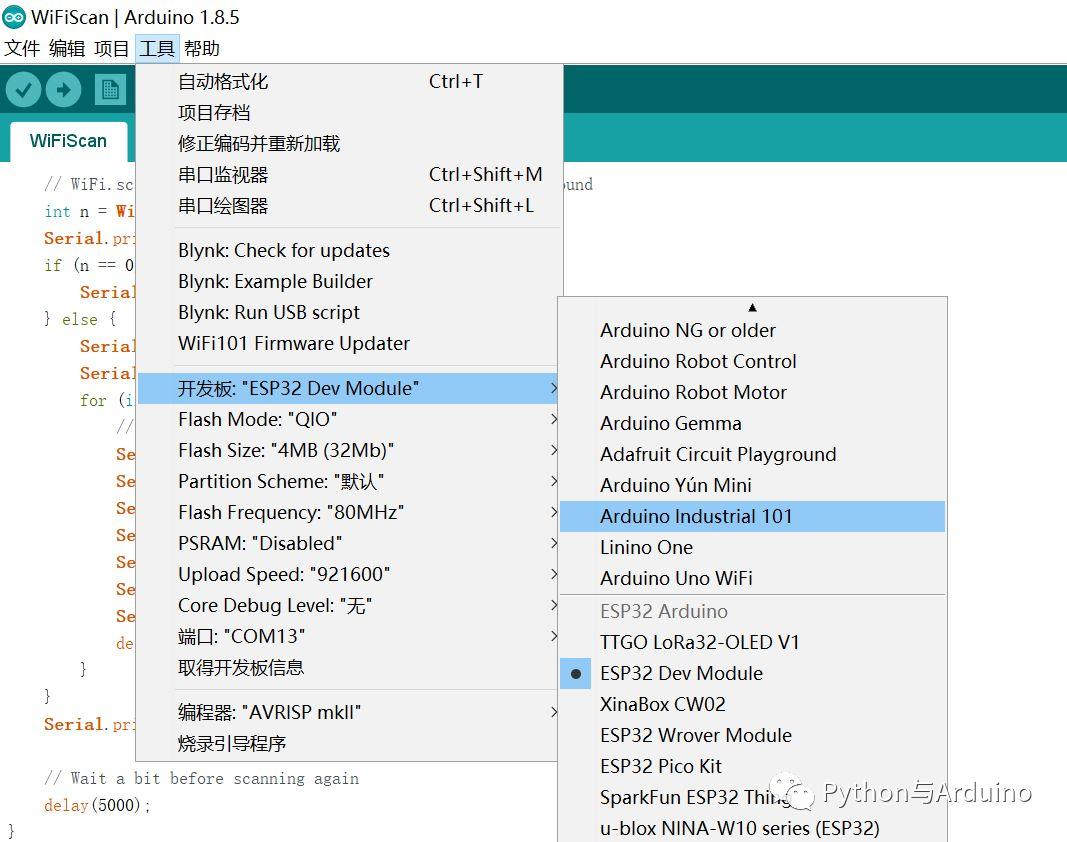Select TTGO LoRa32-OLED V1 board
This screenshot has width=1067, height=842.
[x=752, y=643]
